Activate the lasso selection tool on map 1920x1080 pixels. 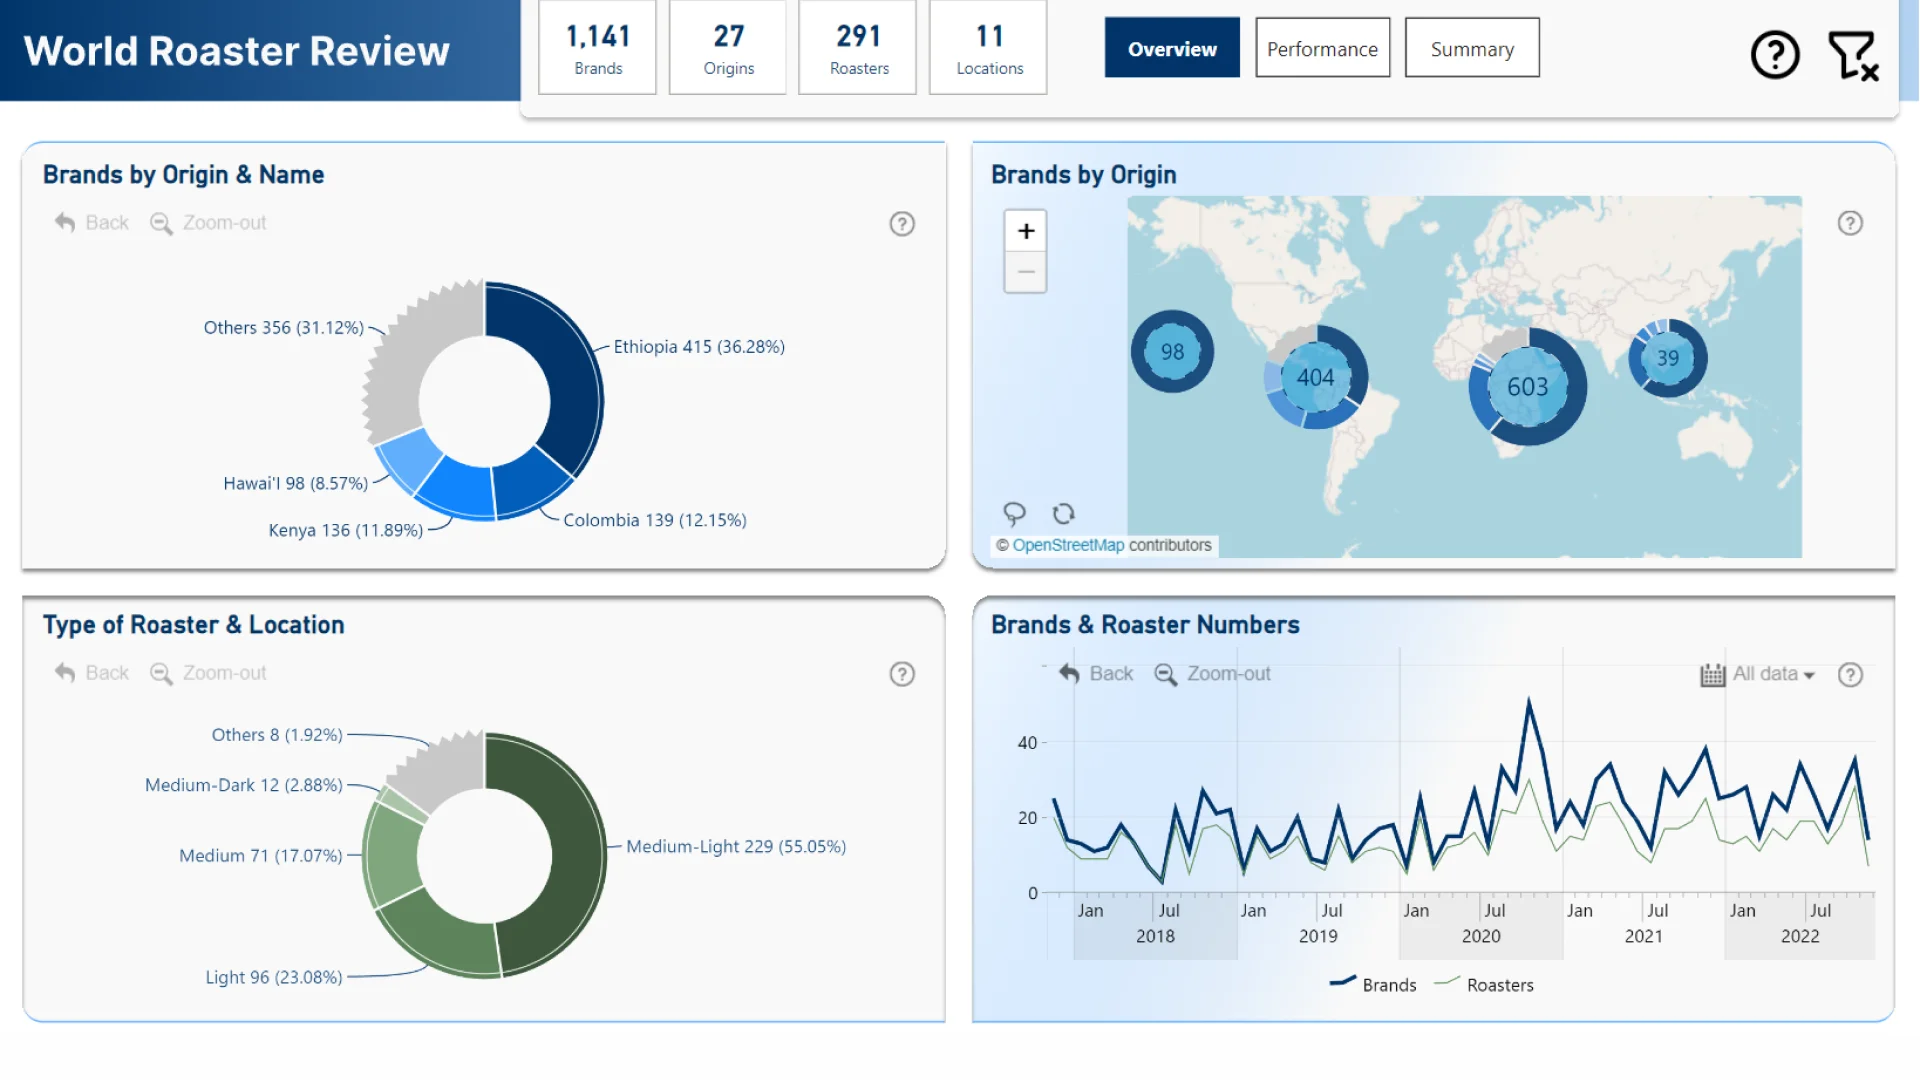coord(1014,514)
